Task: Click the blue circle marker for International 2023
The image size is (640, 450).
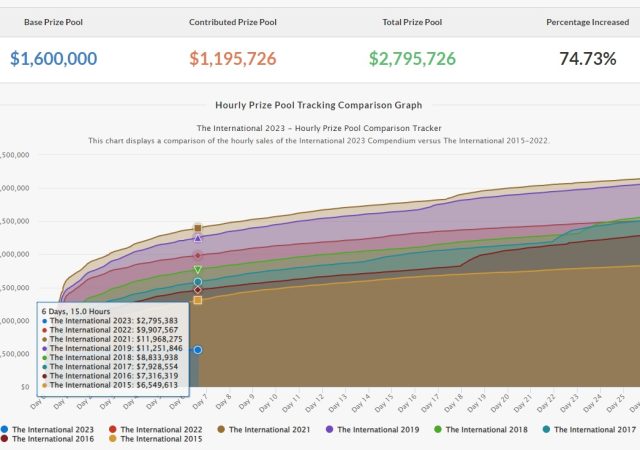Action: (198, 350)
